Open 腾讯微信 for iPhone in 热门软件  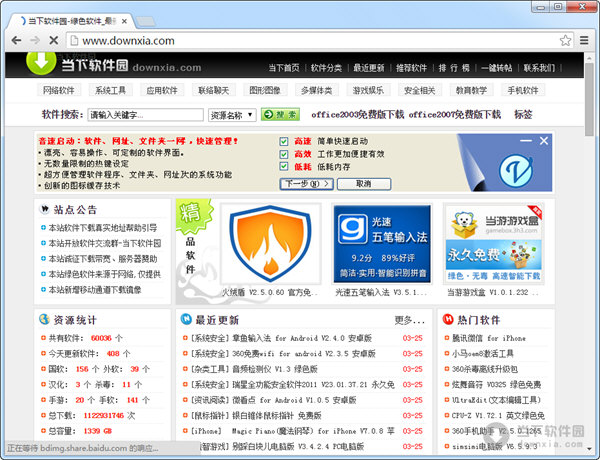(489, 338)
